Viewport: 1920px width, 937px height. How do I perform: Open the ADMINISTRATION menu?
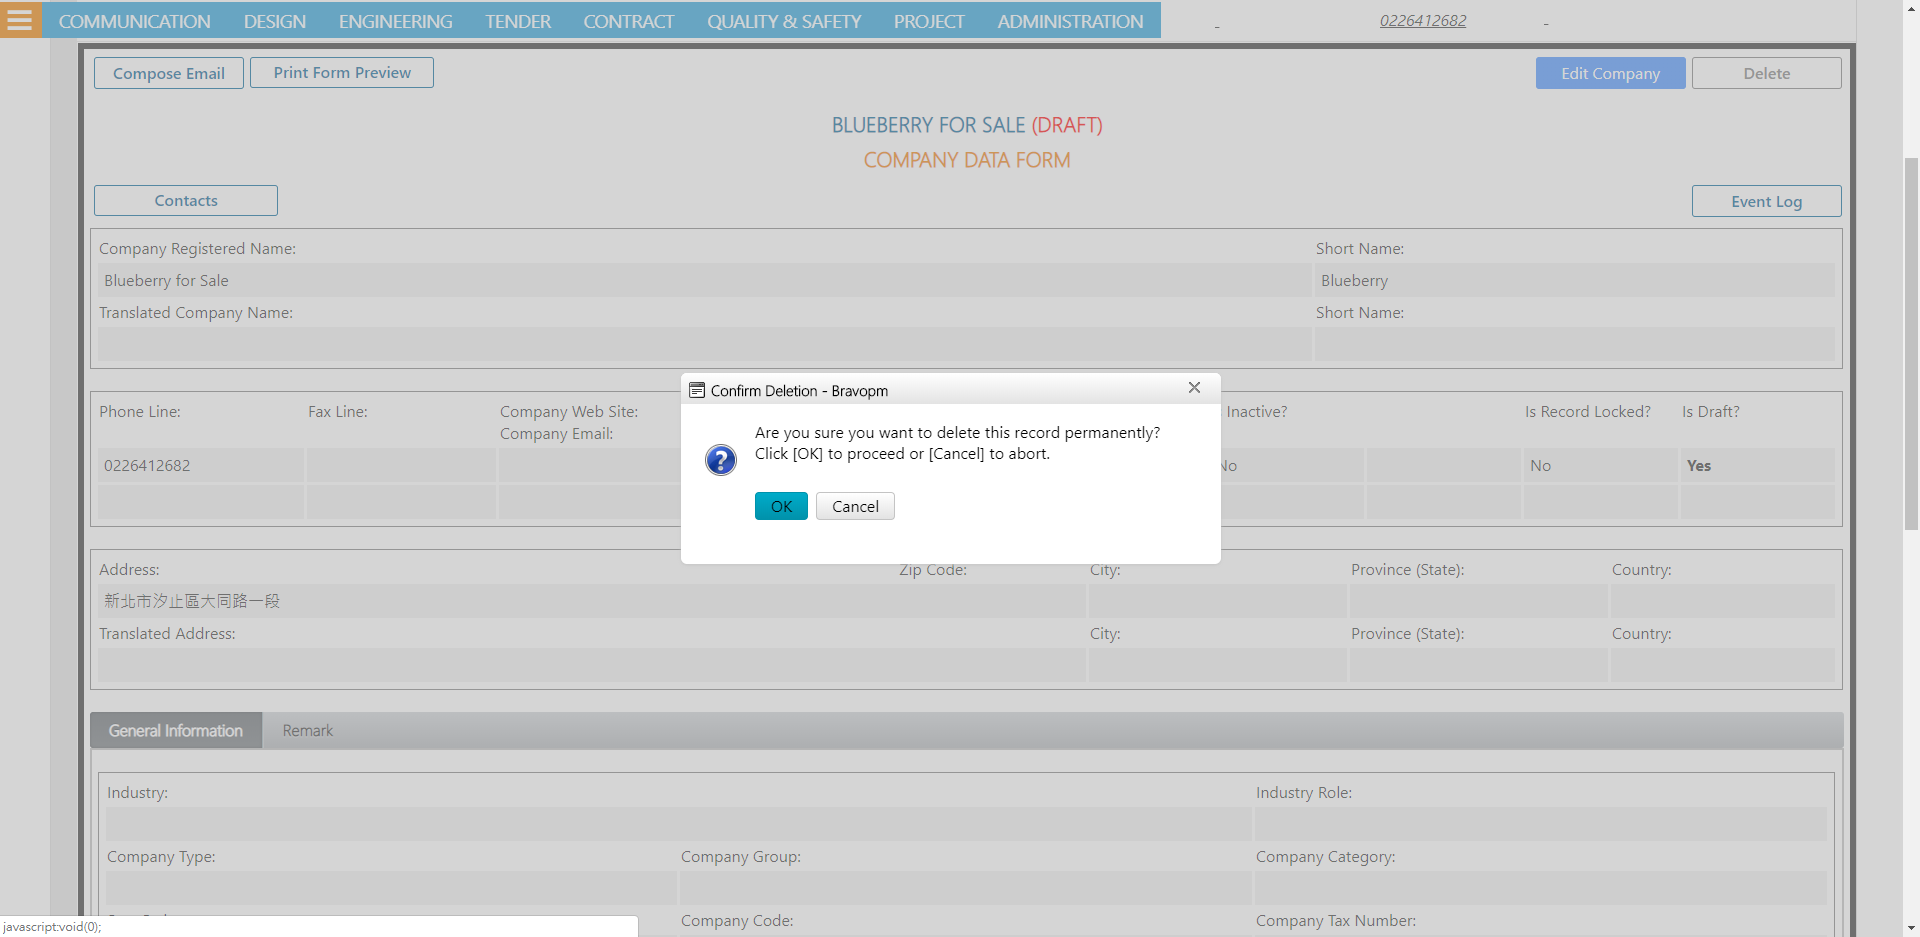tap(1069, 21)
